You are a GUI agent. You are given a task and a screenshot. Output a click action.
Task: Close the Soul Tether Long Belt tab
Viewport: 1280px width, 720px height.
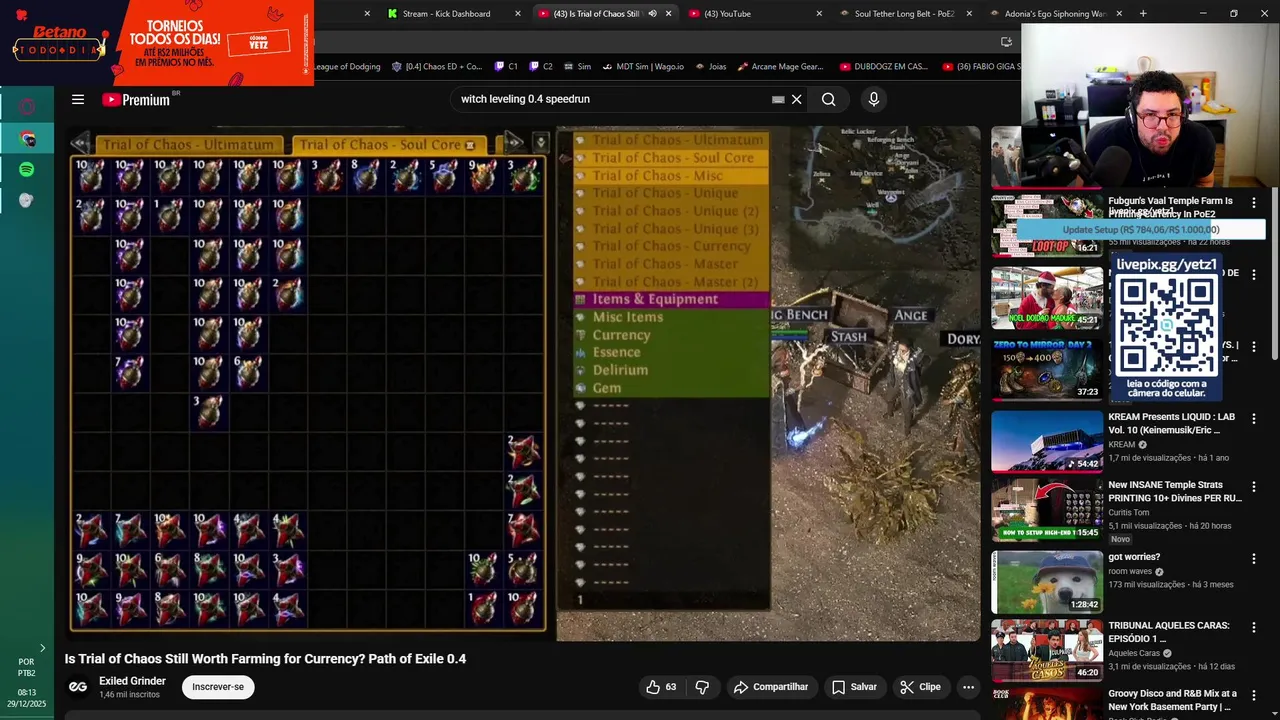(x=970, y=14)
